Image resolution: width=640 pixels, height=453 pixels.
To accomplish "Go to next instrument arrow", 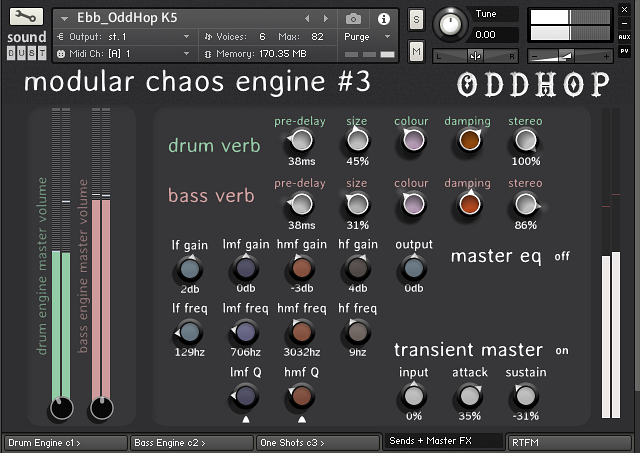I will pyautogui.click(x=326, y=18).
